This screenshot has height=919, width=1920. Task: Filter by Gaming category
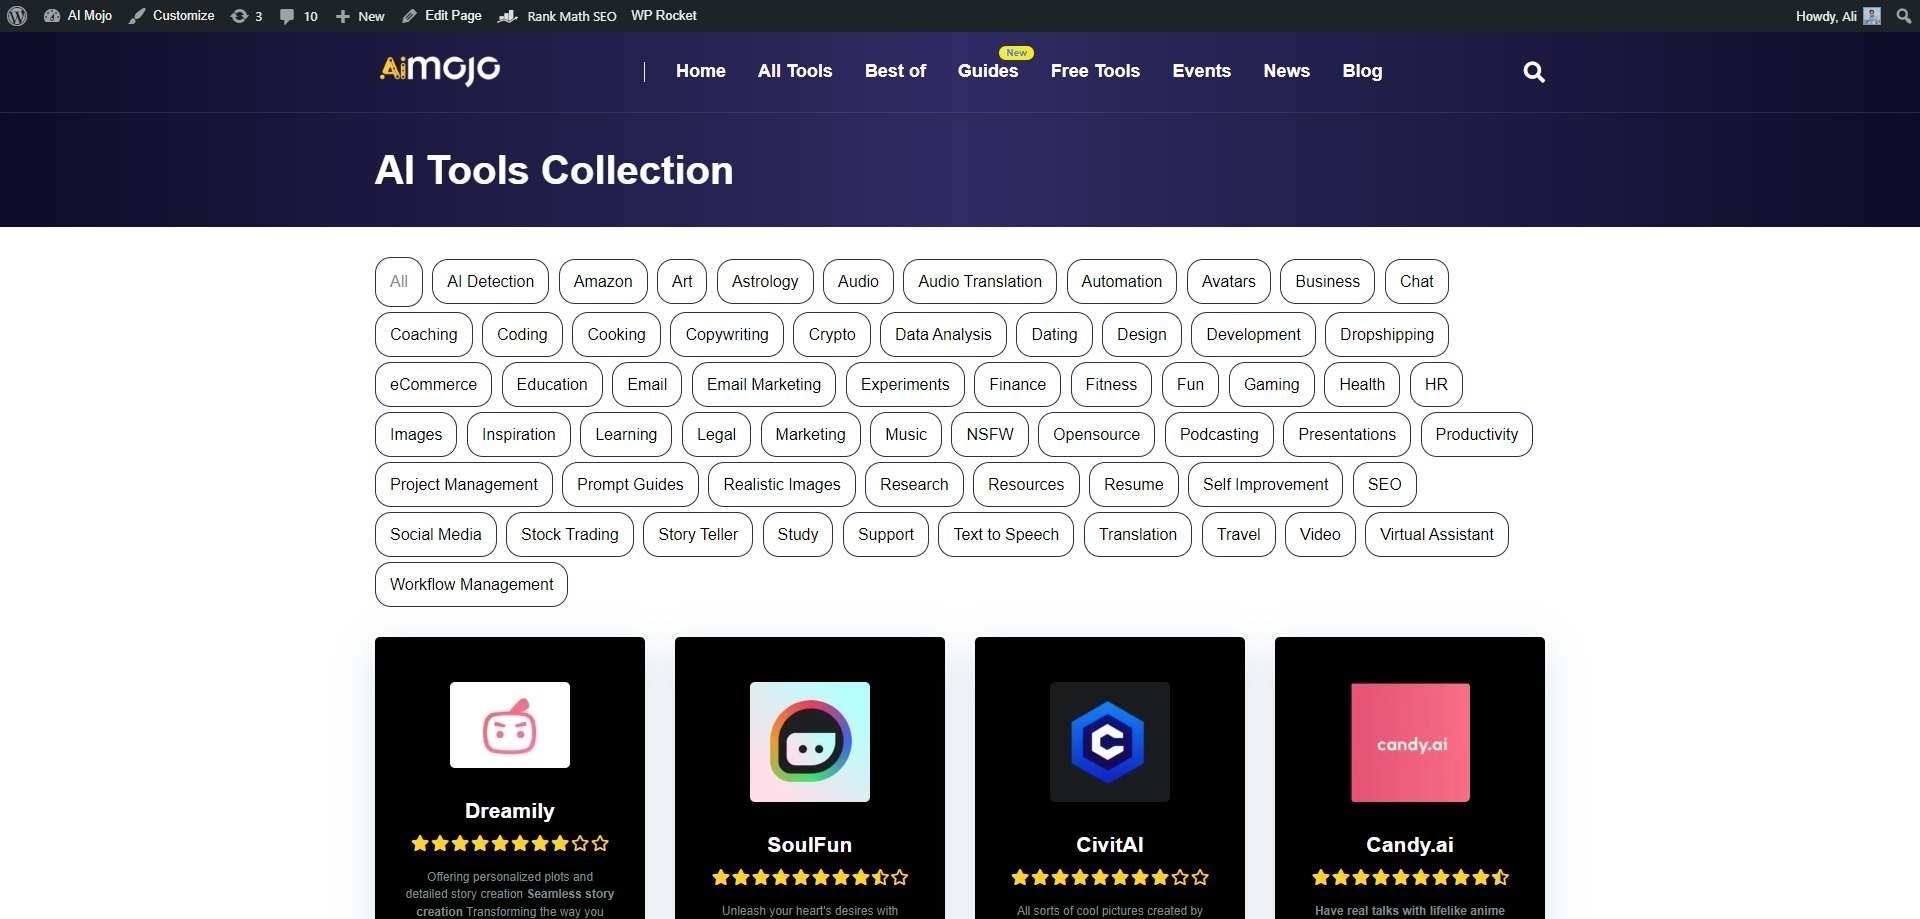[x=1272, y=385]
